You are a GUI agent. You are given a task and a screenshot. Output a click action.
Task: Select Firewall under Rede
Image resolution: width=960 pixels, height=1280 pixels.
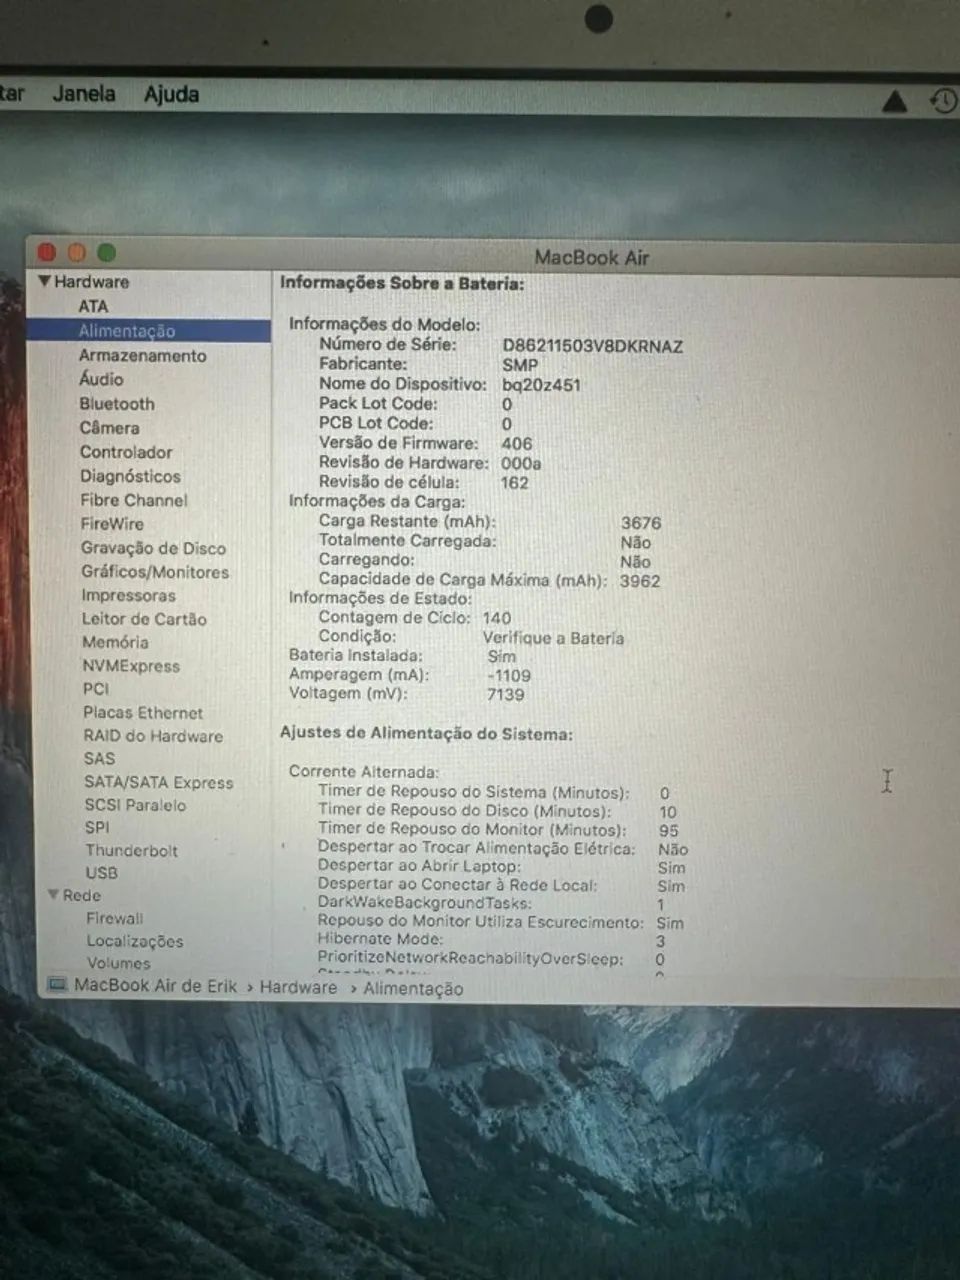115,918
